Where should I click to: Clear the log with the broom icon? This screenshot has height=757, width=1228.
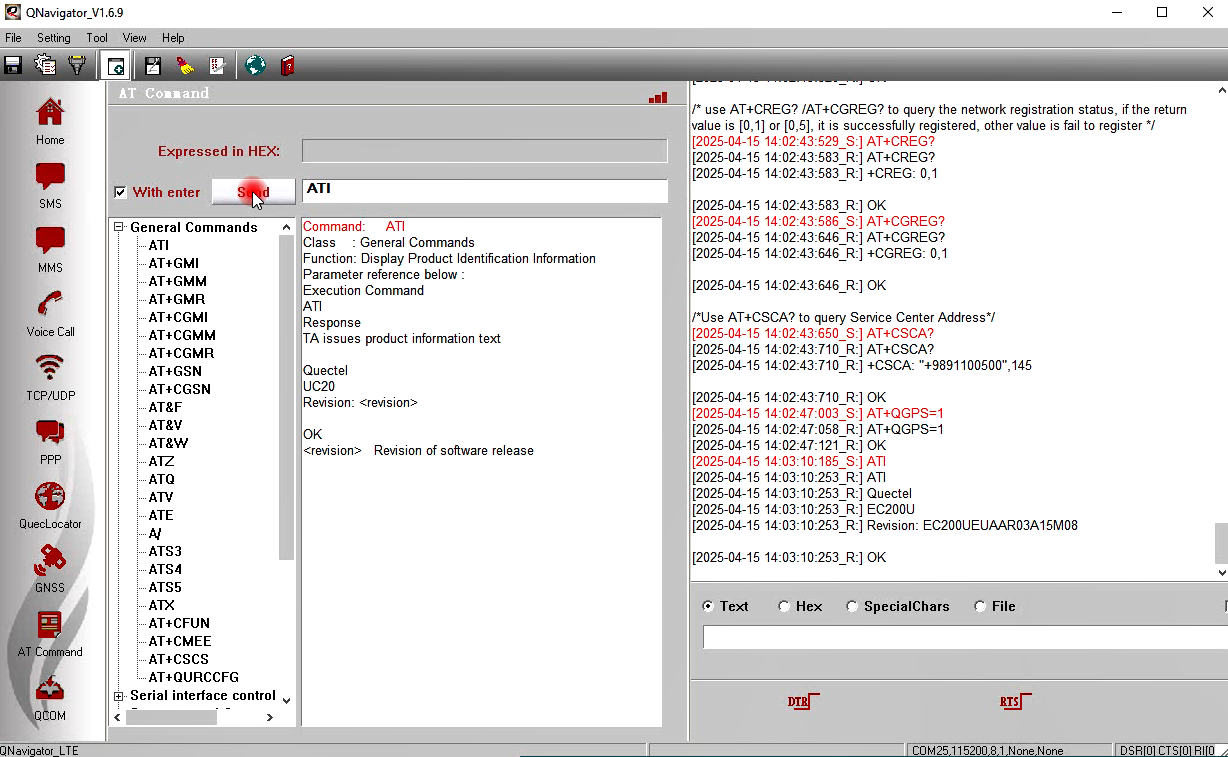coord(185,66)
